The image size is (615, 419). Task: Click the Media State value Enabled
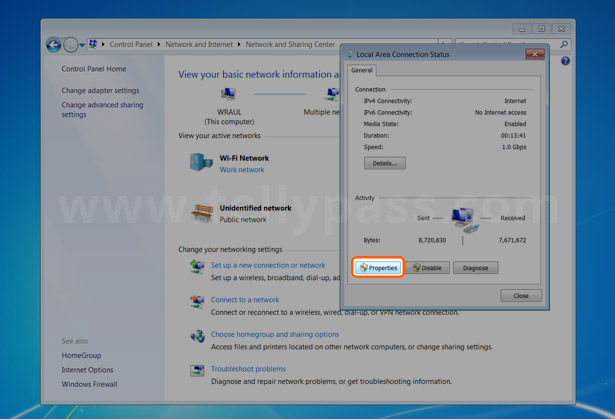point(515,124)
